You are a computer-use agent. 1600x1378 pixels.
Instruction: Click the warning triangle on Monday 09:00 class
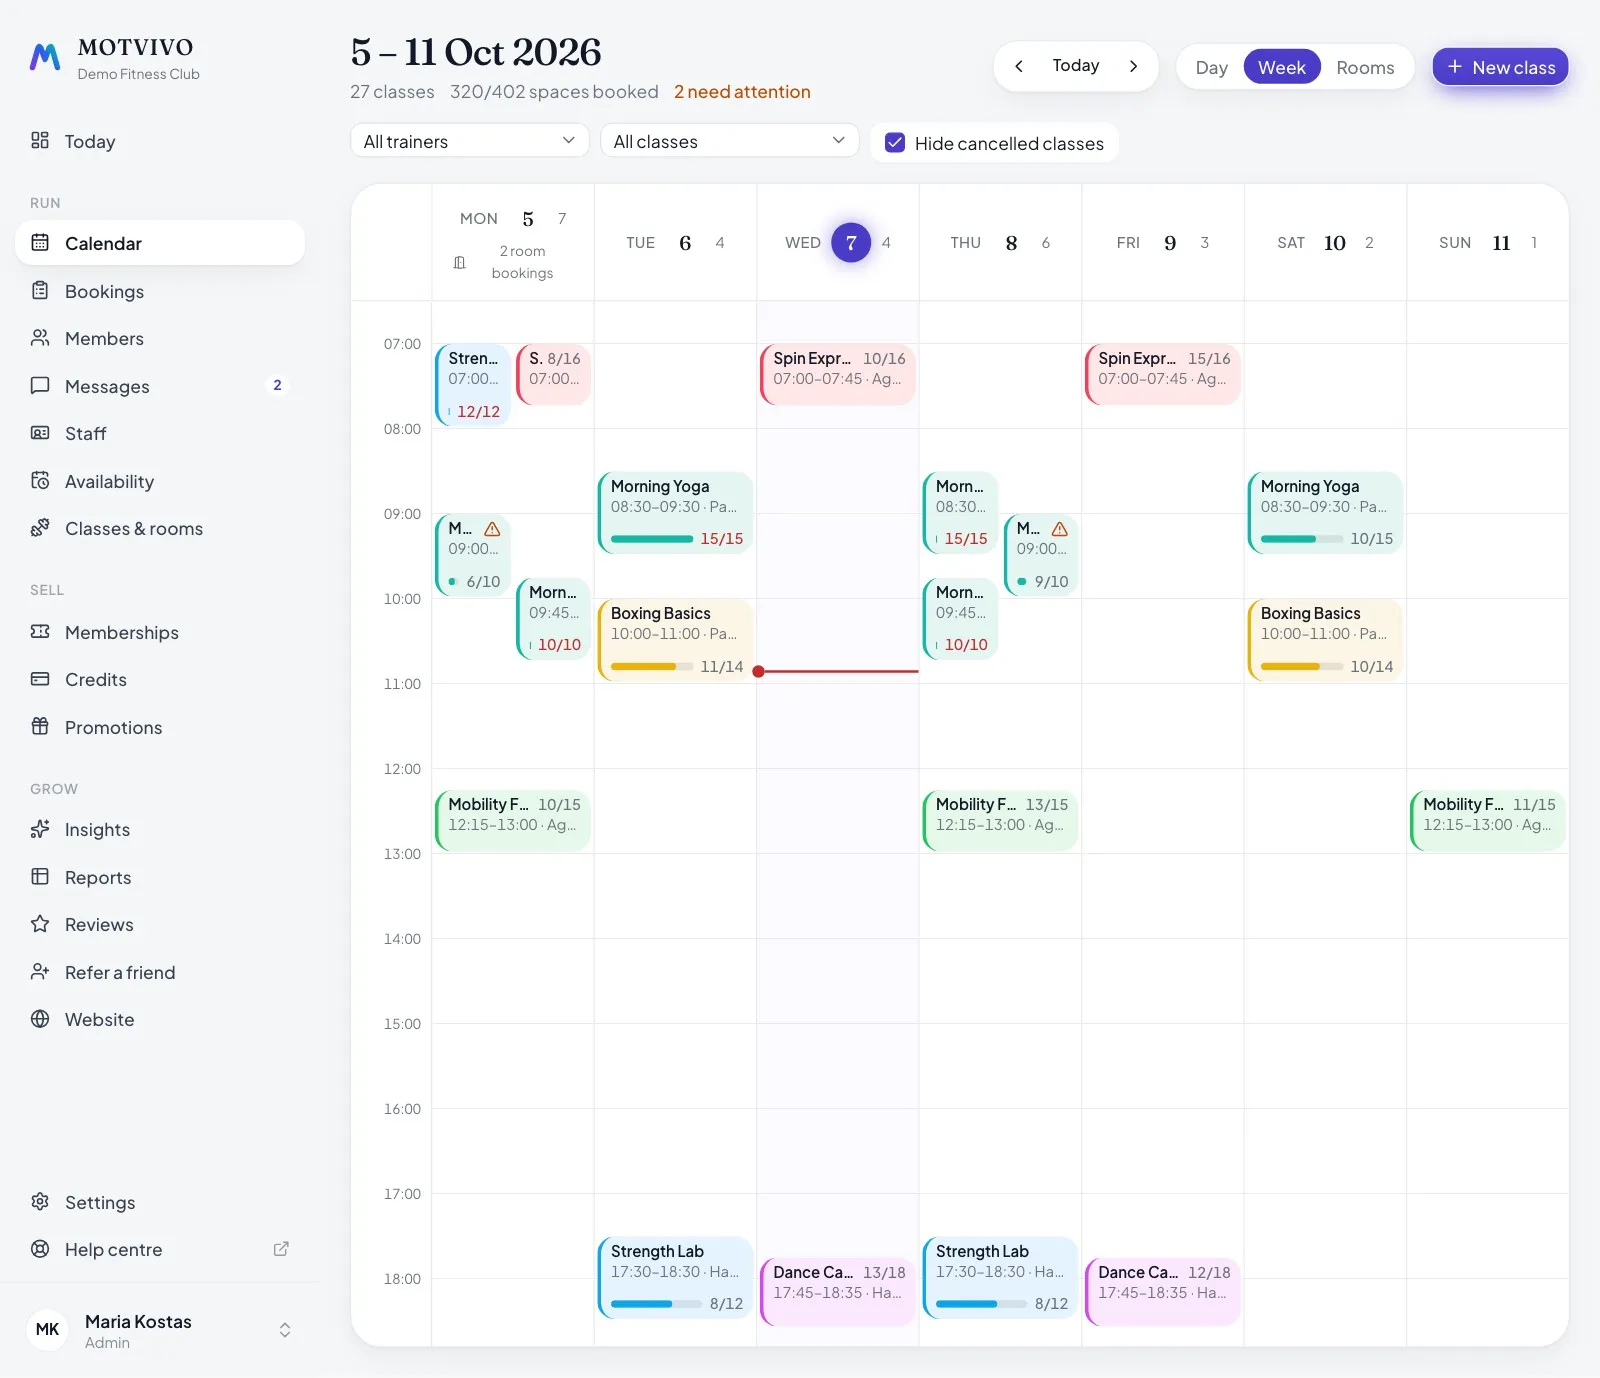point(492,529)
